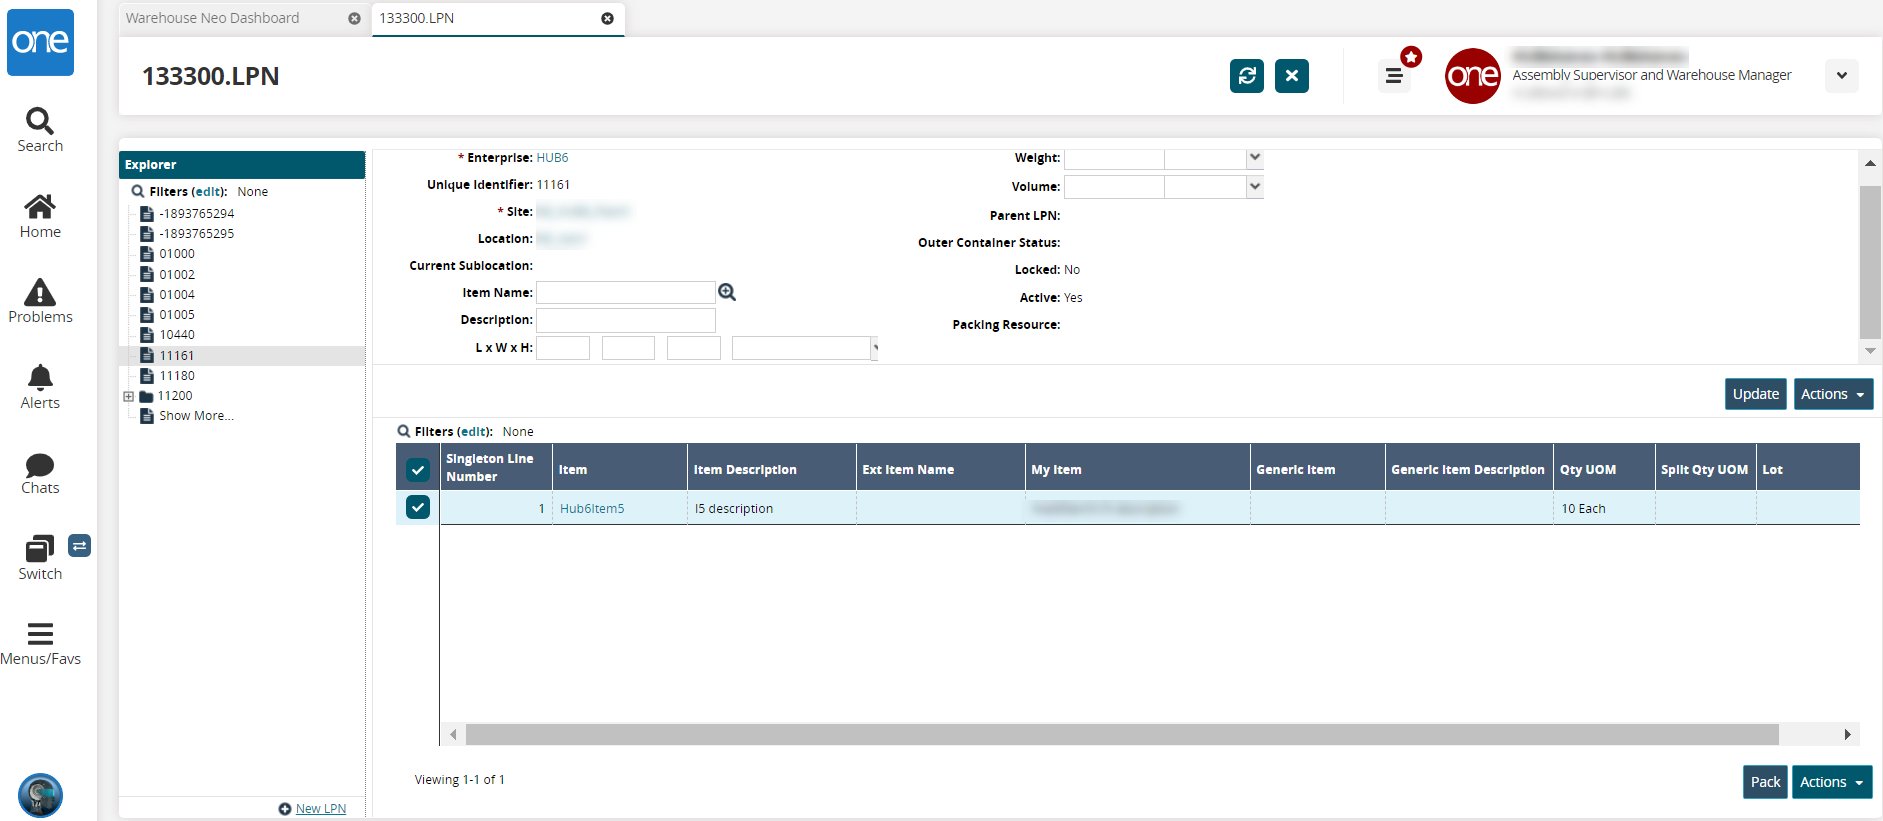Focus the Item Name input field
Image resolution: width=1883 pixels, height=821 pixels.
tap(626, 292)
